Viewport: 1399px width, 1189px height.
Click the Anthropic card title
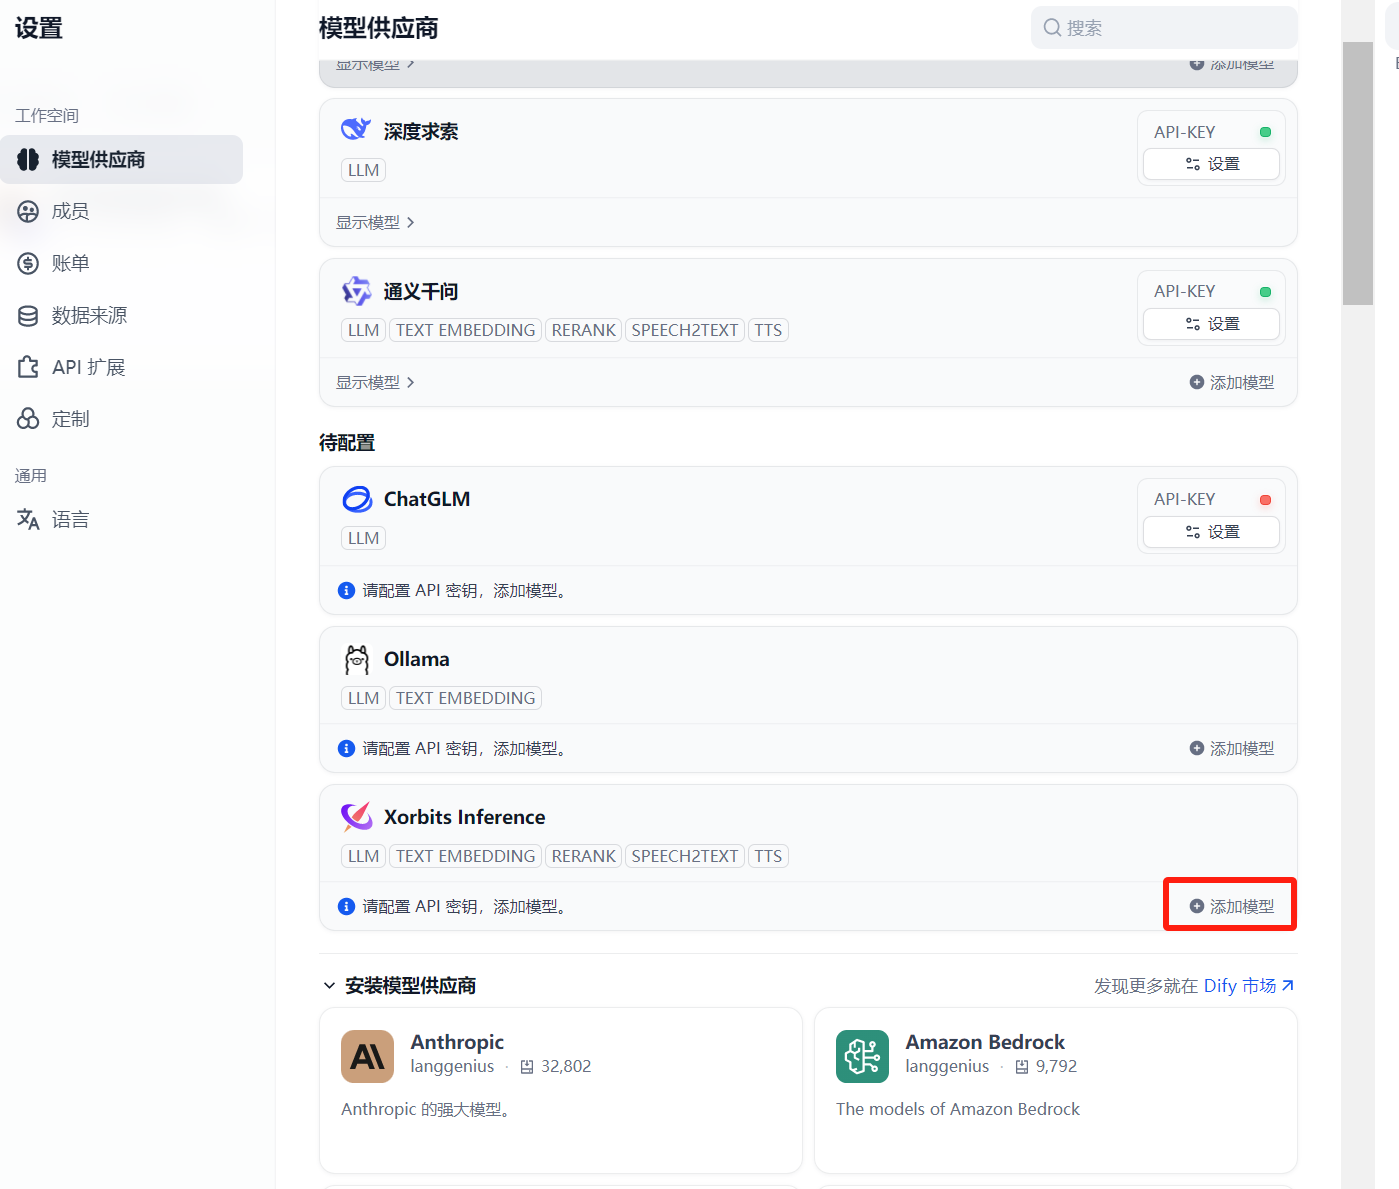457,1042
